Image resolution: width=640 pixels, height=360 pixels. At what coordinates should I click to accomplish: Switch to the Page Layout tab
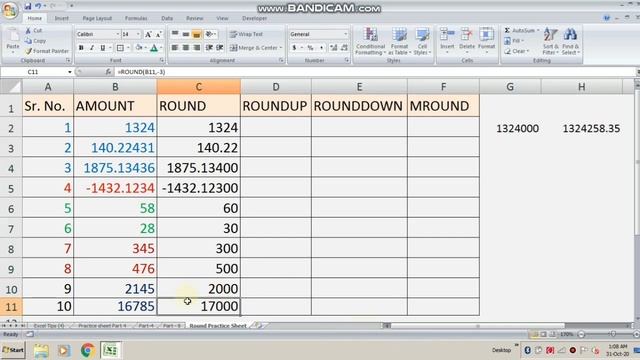97,18
